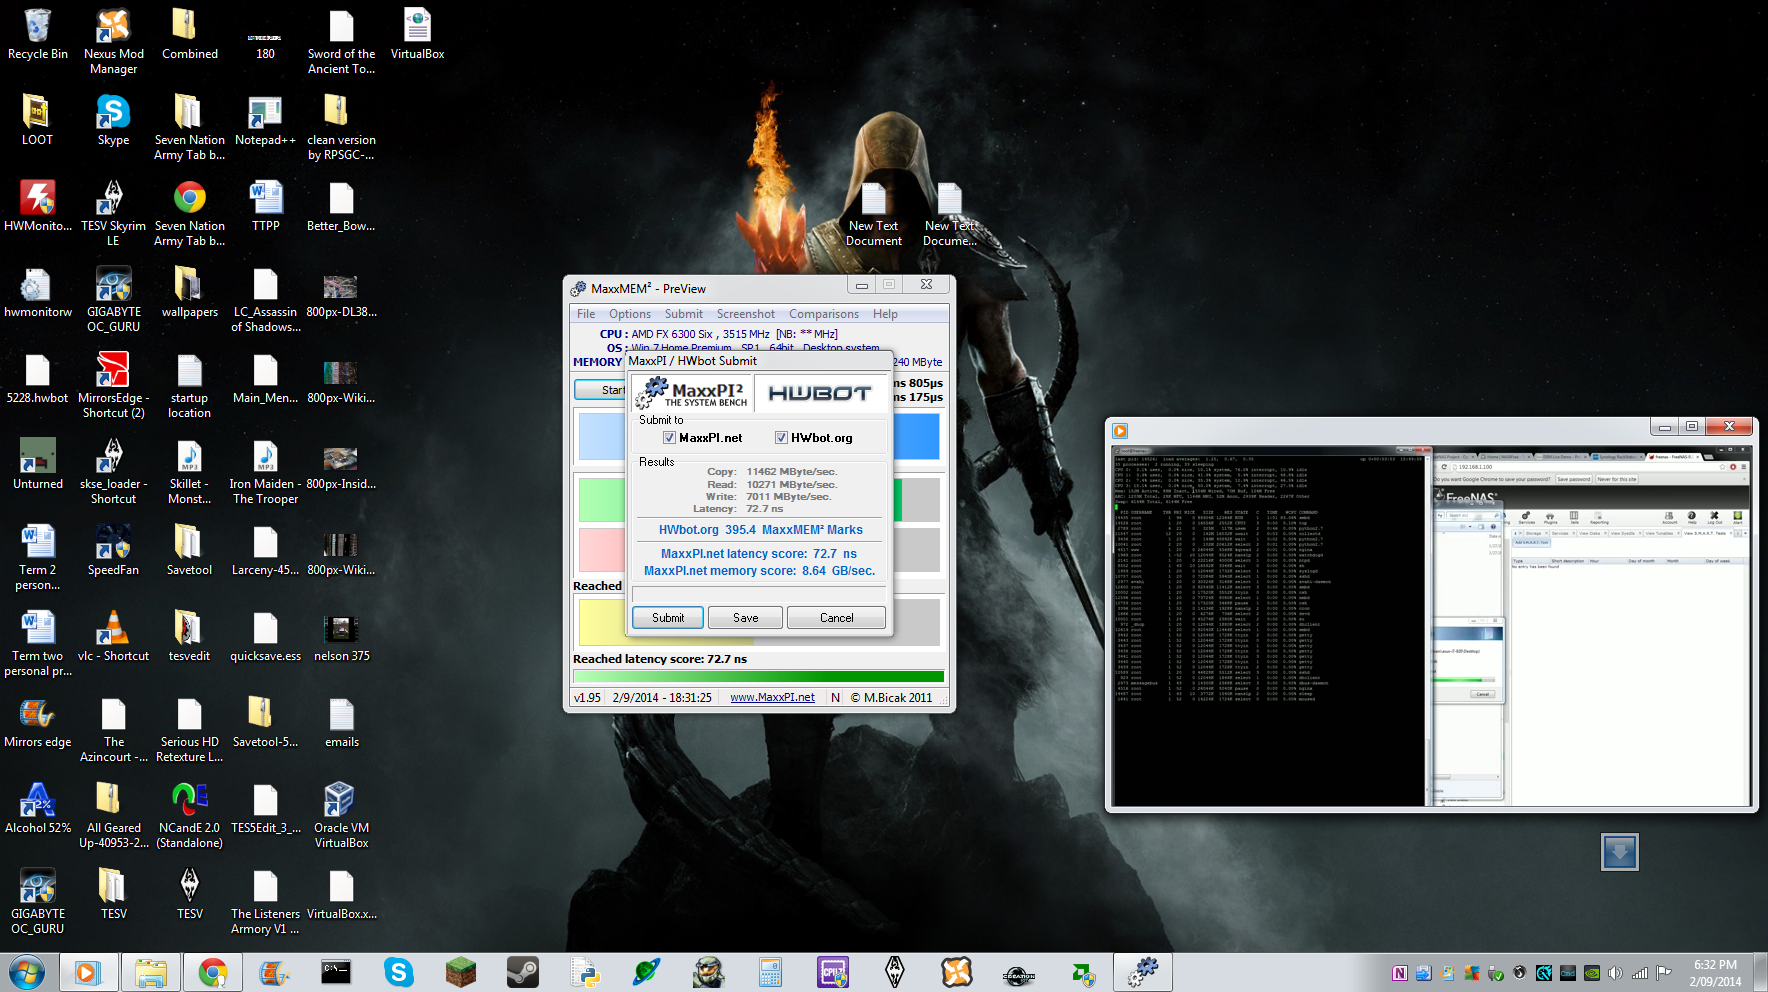Open www.MaxxPI.net link in status bar
Viewport: 1768px width, 992px height.
pos(772,698)
